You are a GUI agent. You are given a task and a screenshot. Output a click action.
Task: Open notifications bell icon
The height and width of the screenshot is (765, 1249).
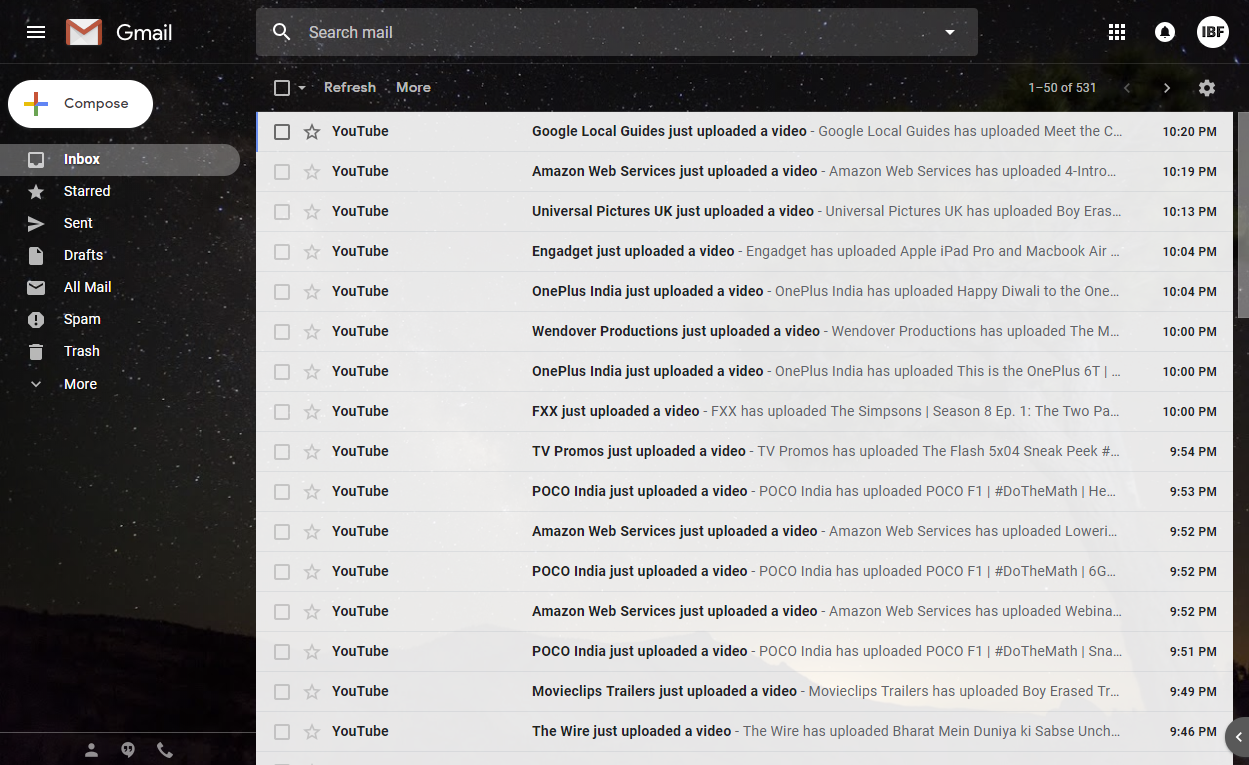[1165, 32]
